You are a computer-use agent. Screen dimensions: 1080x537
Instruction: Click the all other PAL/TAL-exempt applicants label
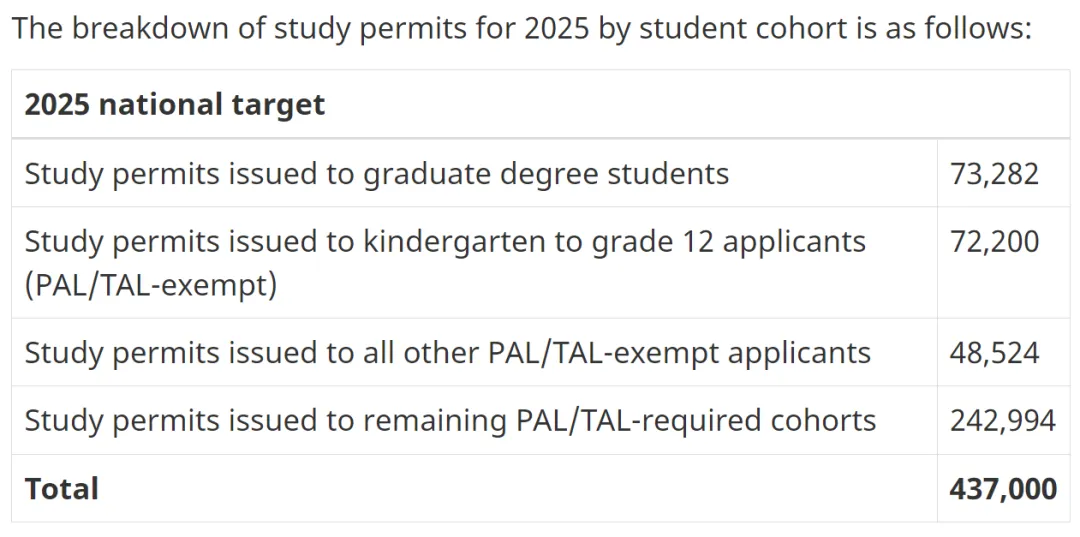pyautogui.click(x=447, y=353)
